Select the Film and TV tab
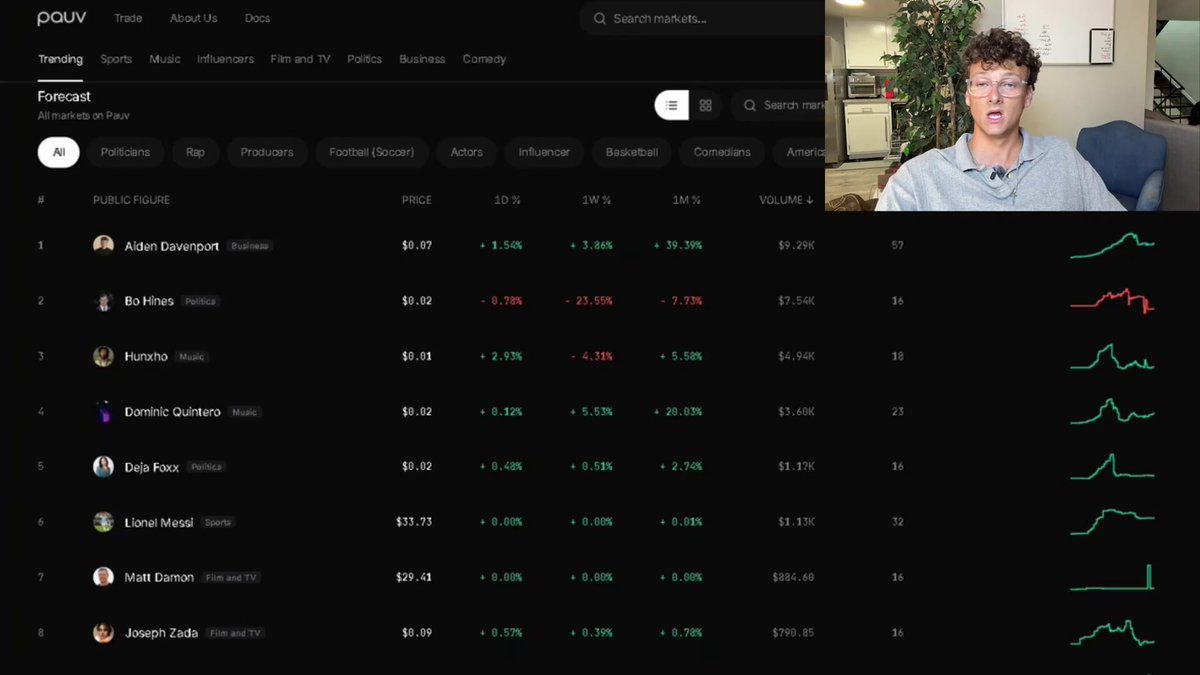 (300, 59)
